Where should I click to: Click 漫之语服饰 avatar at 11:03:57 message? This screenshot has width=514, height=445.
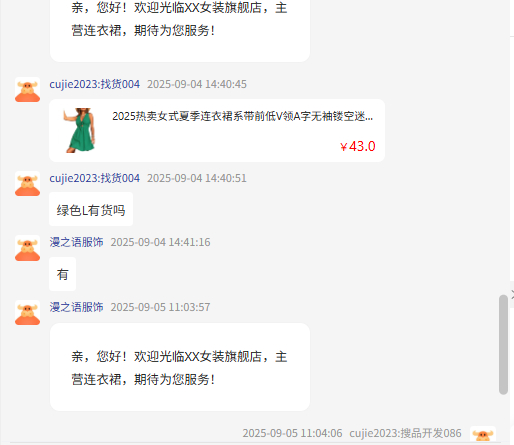pos(27,313)
